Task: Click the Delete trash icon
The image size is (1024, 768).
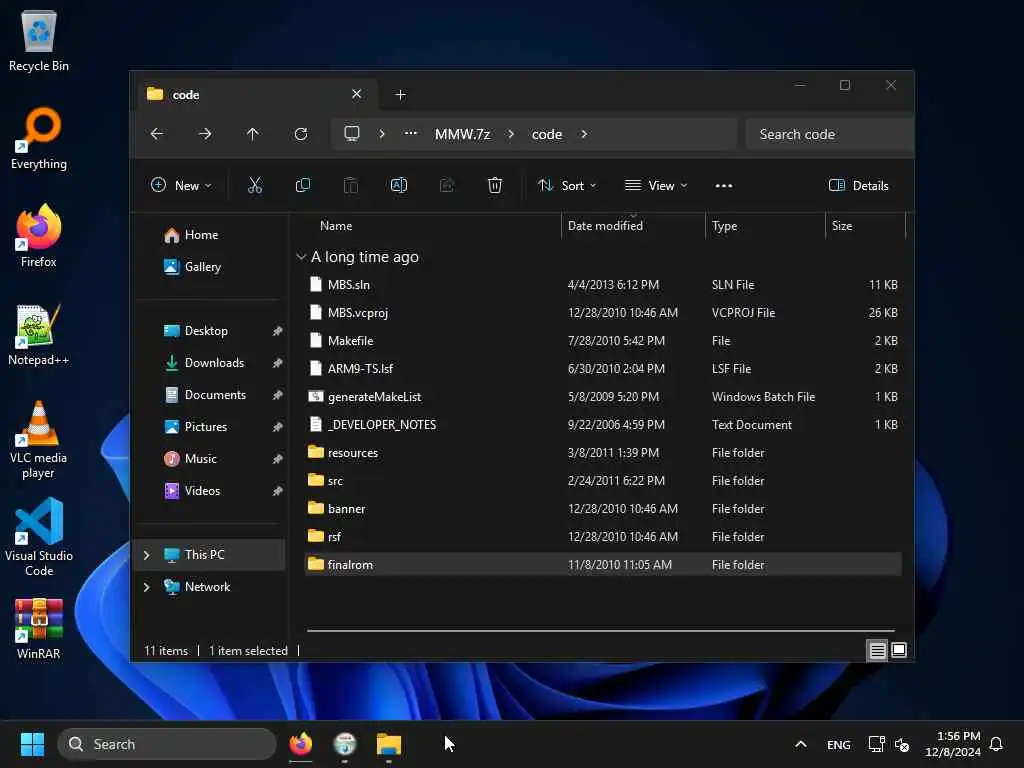Action: [494, 185]
